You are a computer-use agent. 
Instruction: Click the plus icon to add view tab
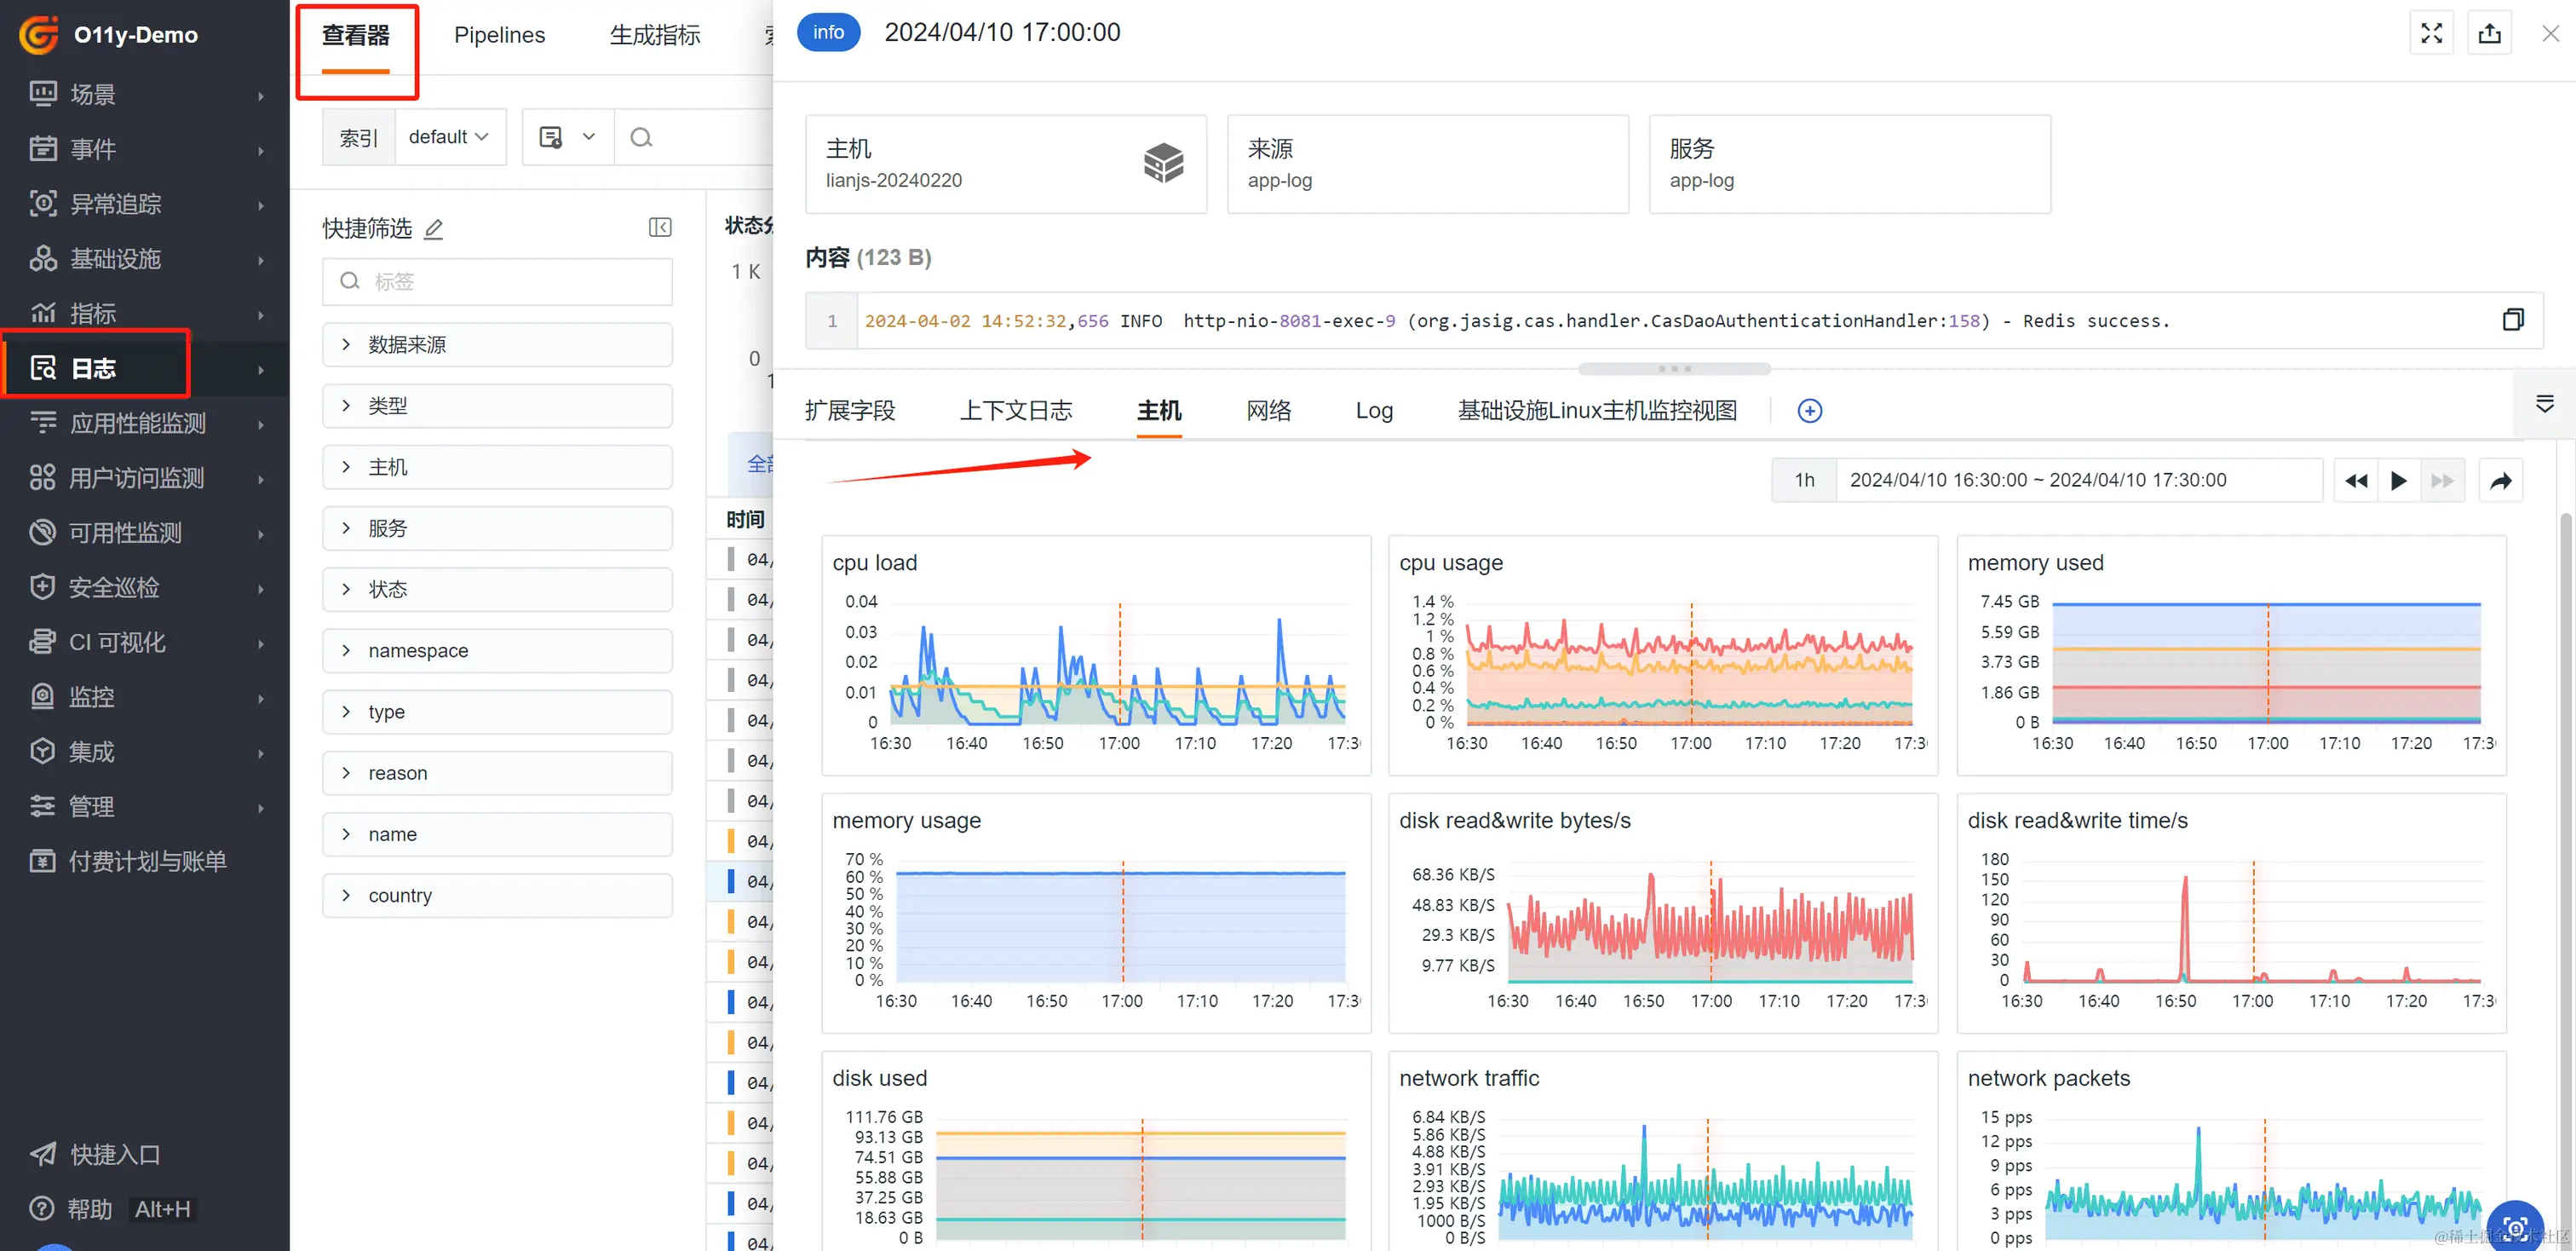1809,411
